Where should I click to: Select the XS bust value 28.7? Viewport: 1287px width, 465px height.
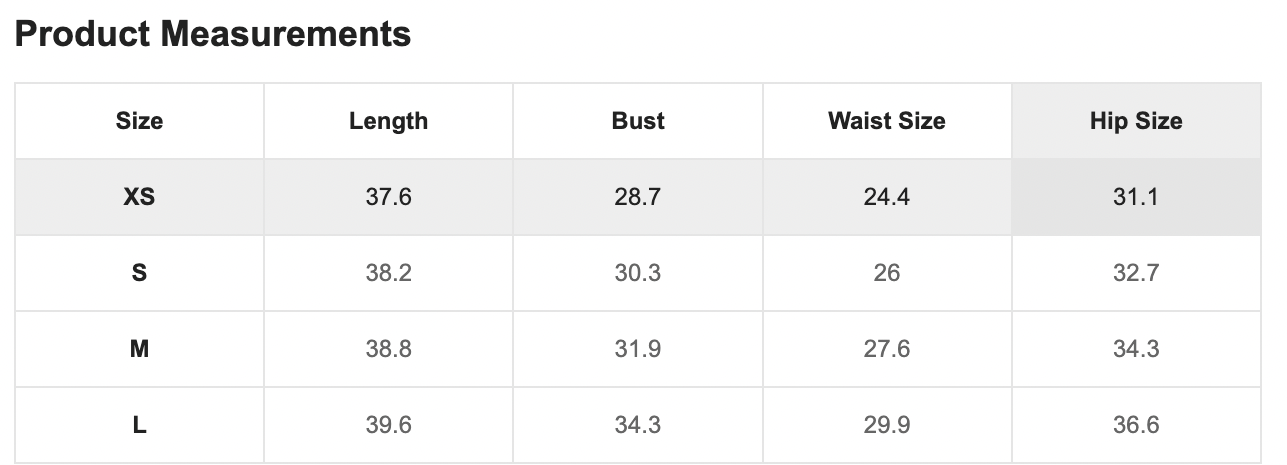coord(638,197)
